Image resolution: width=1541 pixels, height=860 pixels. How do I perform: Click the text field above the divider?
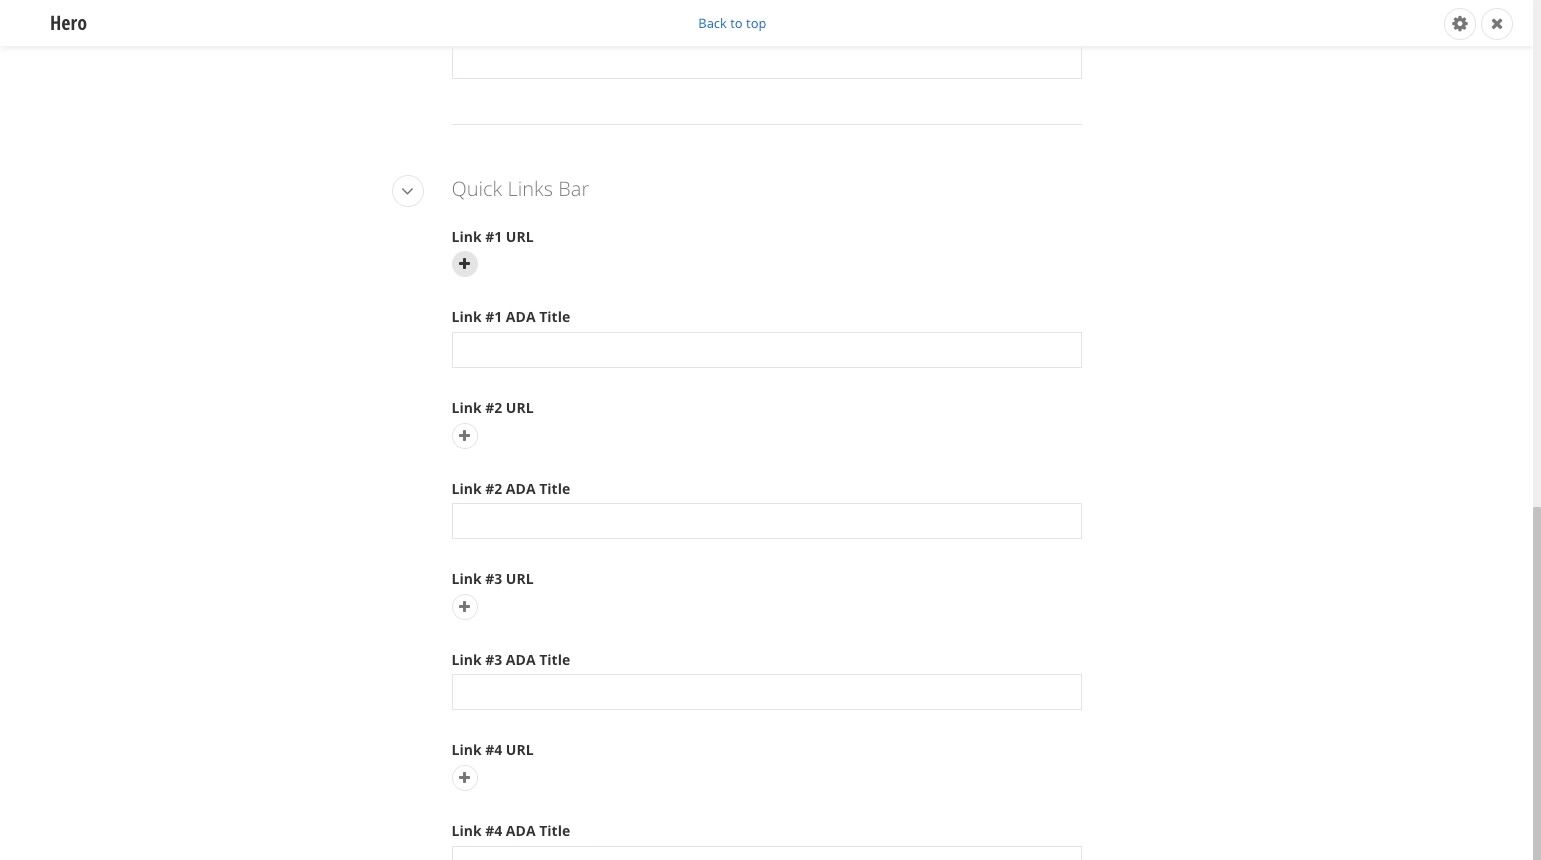pyautogui.click(x=767, y=63)
